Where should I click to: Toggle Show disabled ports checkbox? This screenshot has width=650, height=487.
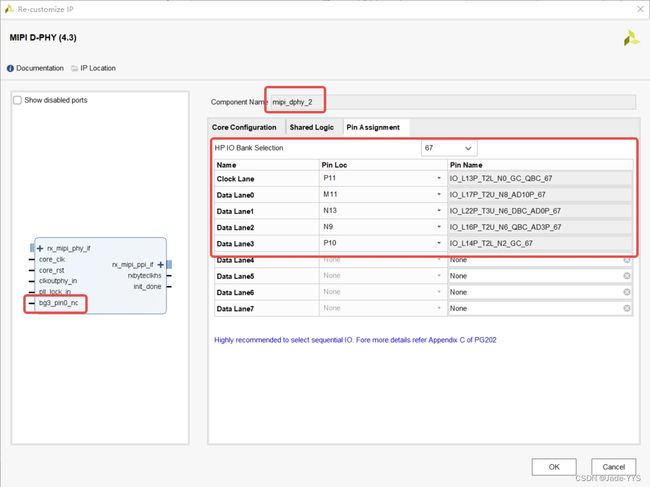(17, 100)
